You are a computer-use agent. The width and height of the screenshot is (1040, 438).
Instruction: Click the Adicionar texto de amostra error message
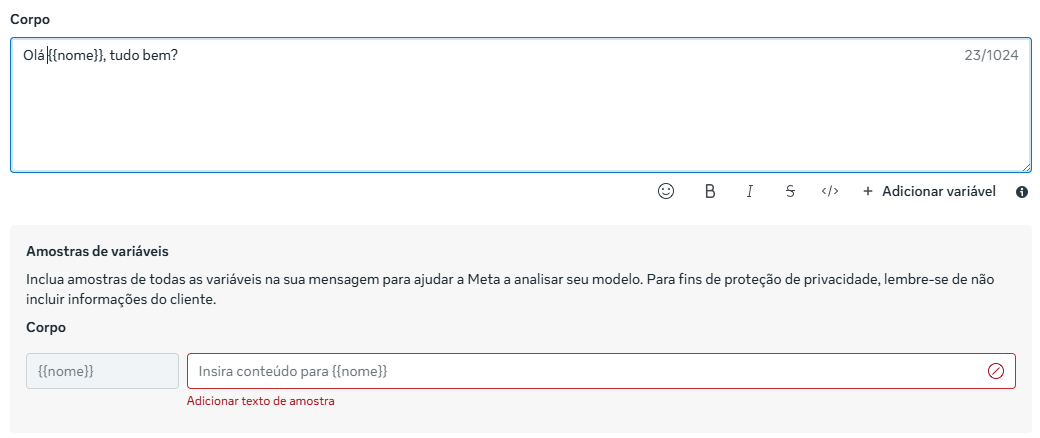coord(260,401)
